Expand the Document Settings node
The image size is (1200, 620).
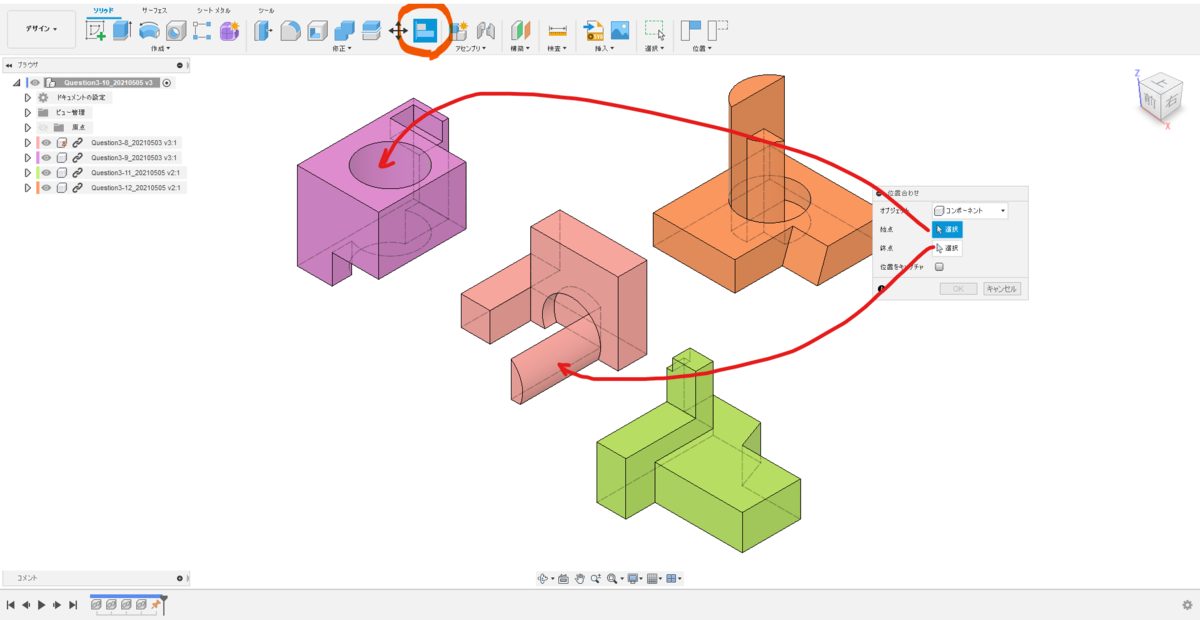click(28, 98)
